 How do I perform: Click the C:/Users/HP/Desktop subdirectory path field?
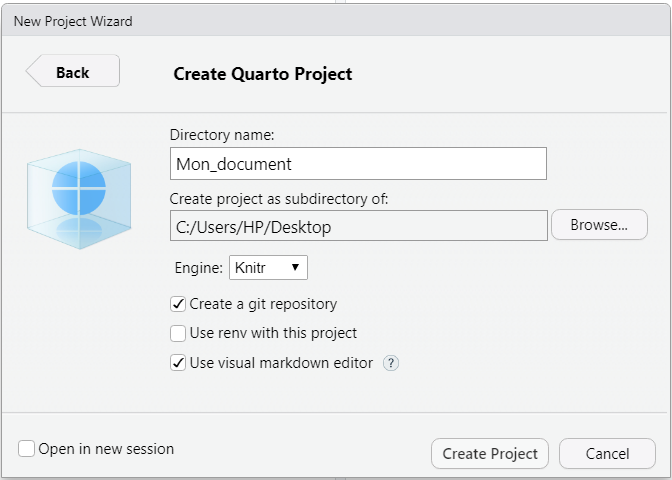[359, 225]
